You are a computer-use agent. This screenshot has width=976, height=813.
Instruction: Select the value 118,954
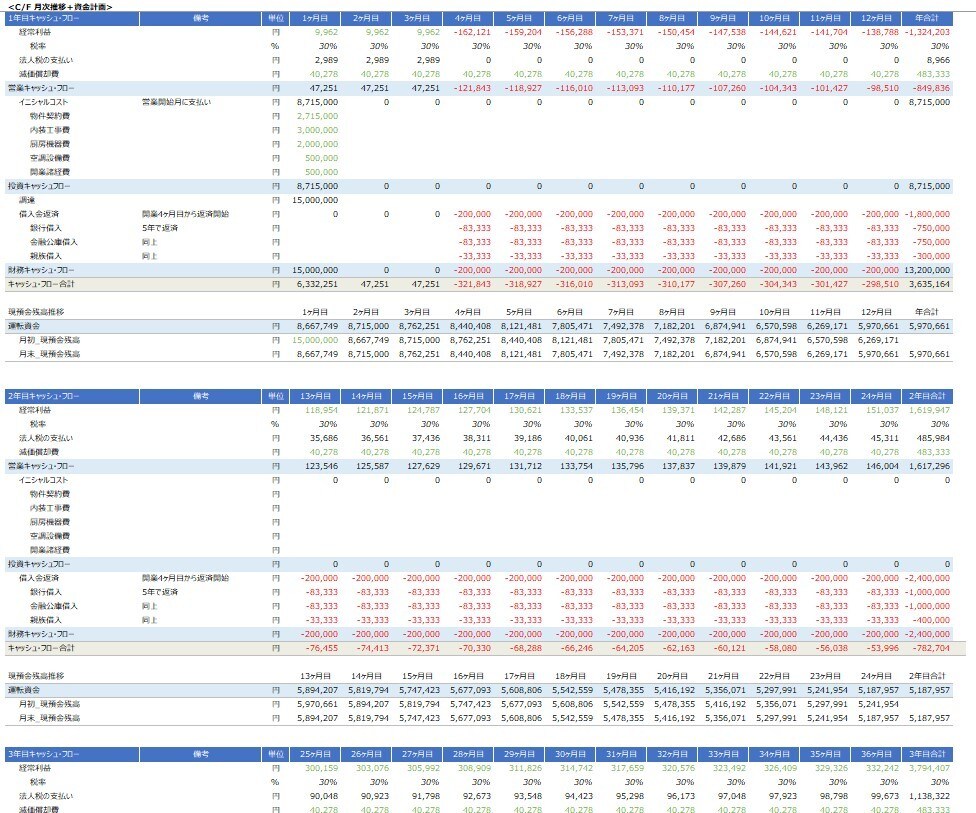pyautogui.click(x=322, y=411)
